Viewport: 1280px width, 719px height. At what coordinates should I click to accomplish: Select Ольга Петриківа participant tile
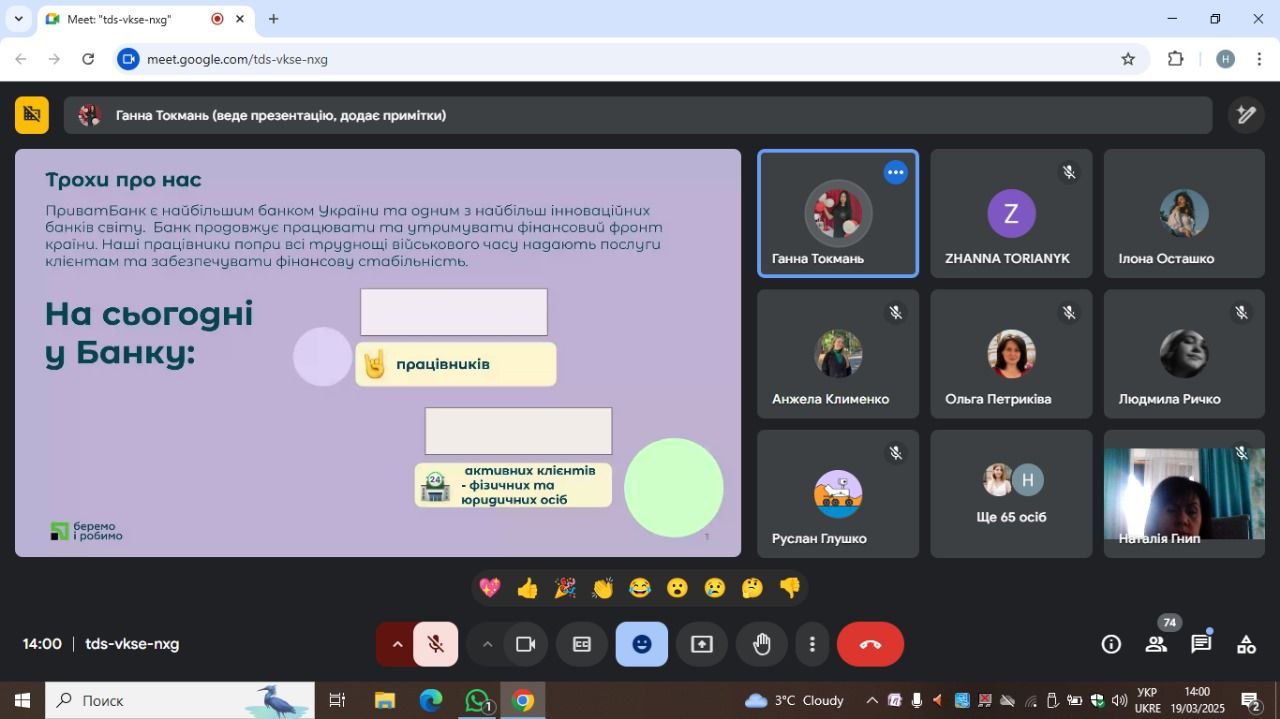(1011, 354)
